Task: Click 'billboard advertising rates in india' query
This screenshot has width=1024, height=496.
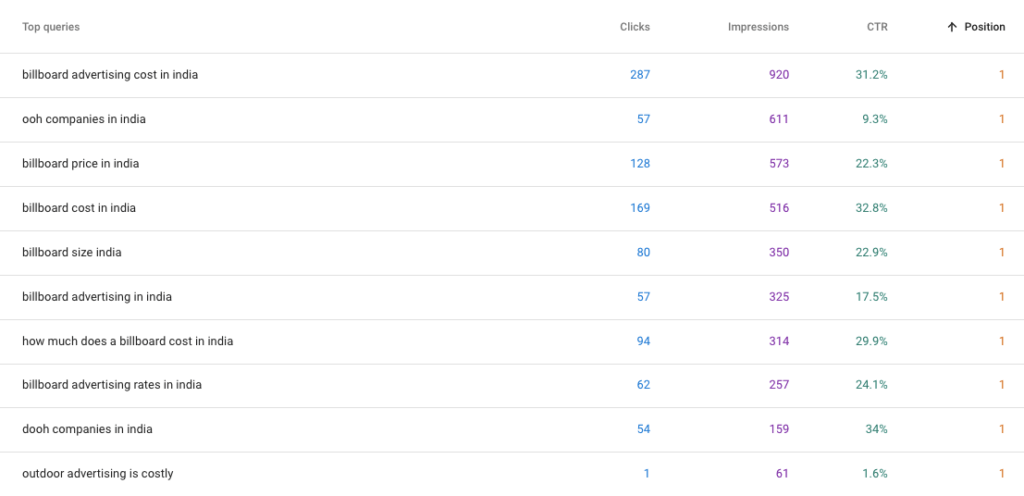Action: 112,385
